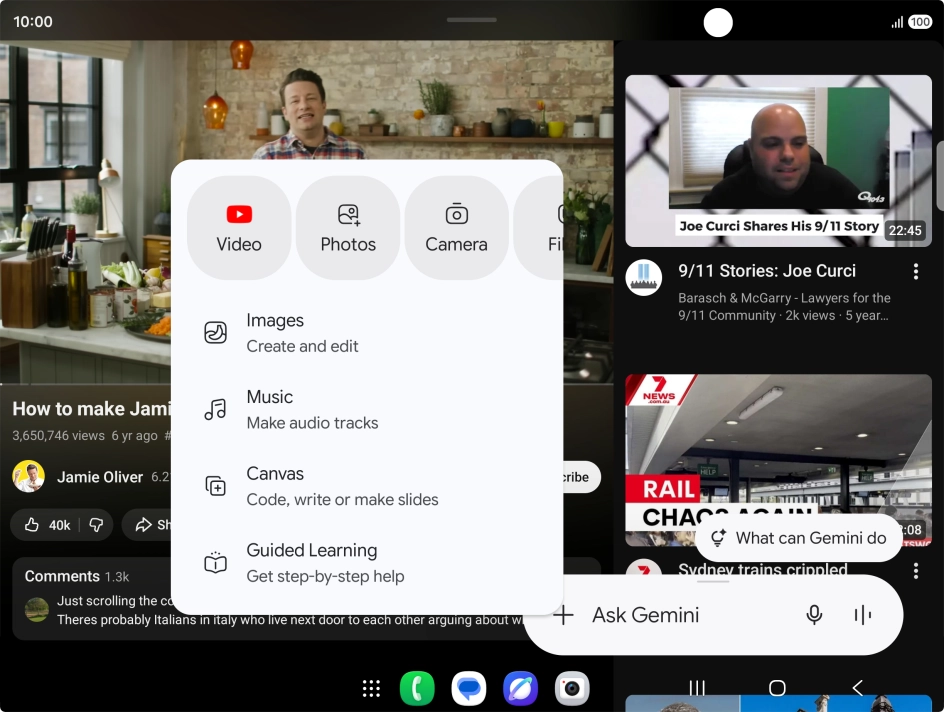Image resolution: width=944 pixels, height=712 pixels.
Task: Choose Photos in the Gemini attach menu
Action: 348,228
